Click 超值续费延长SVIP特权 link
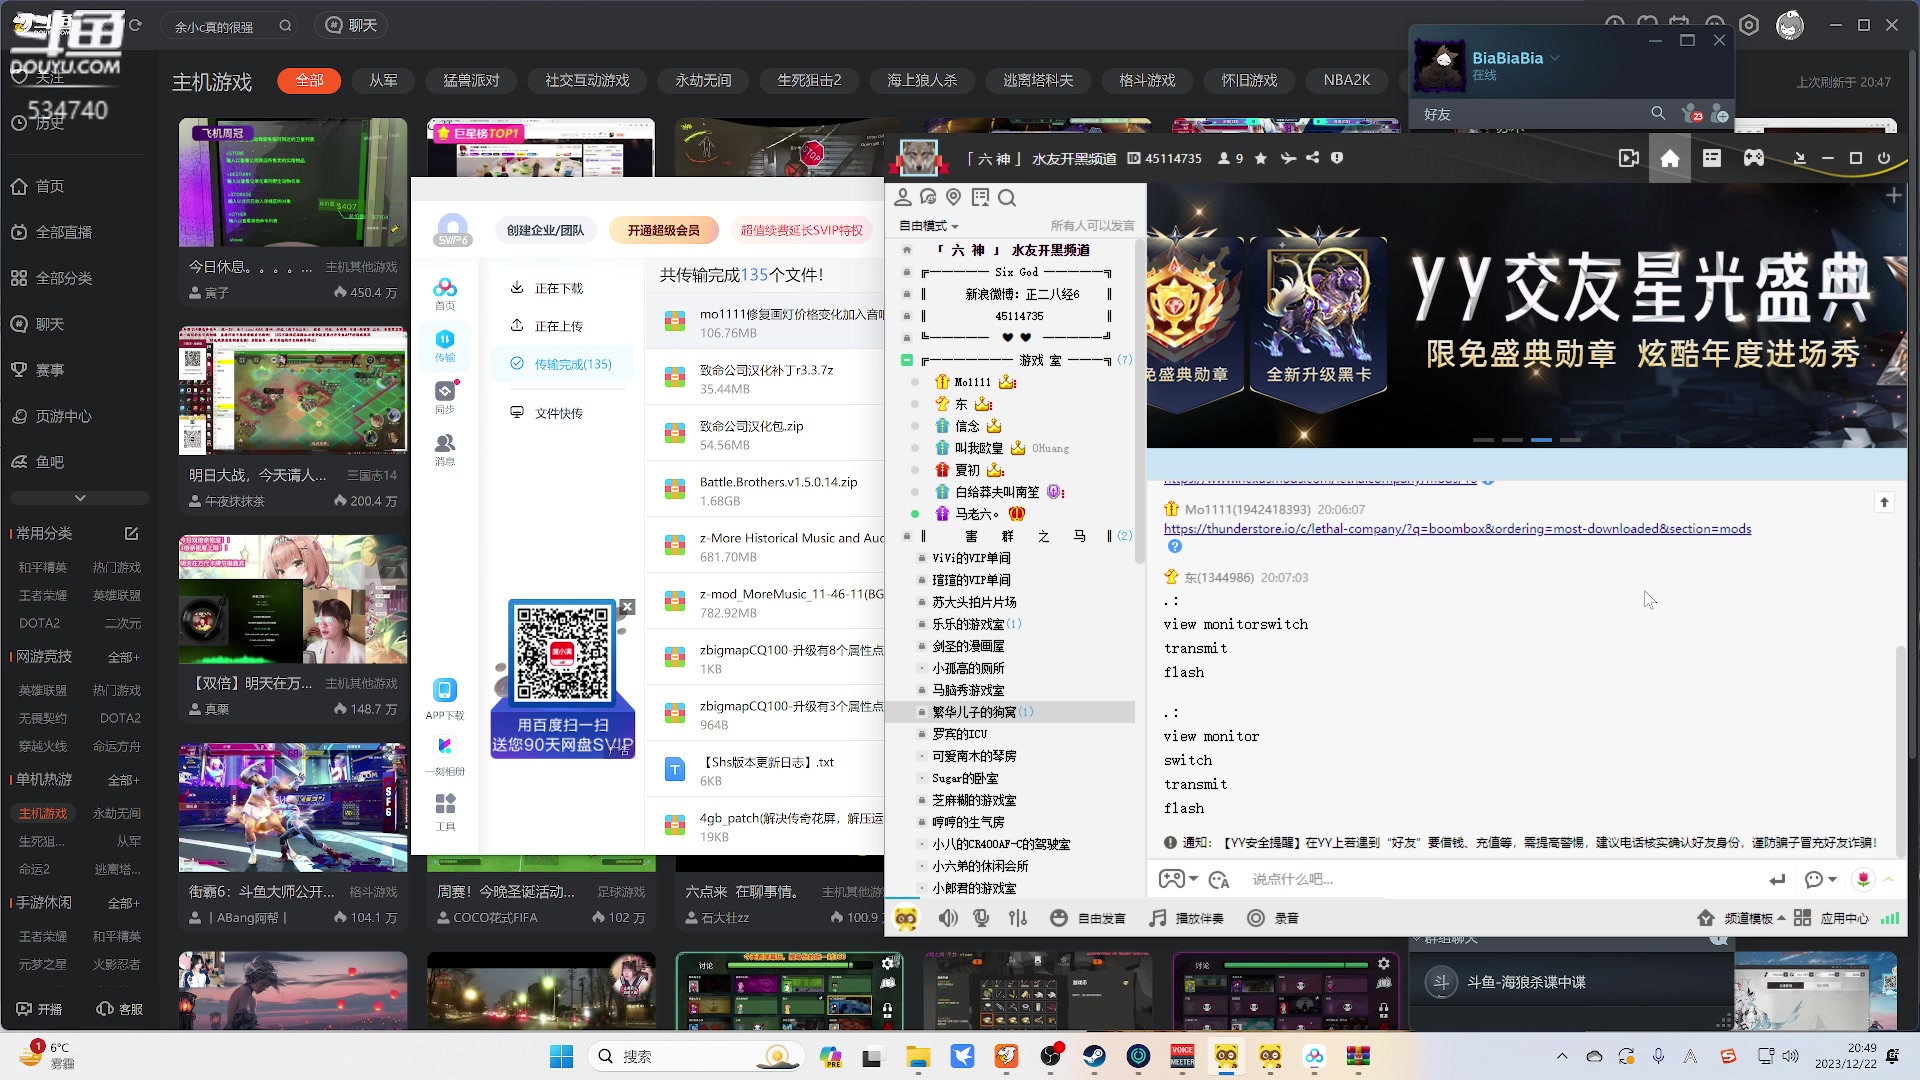 801,230
